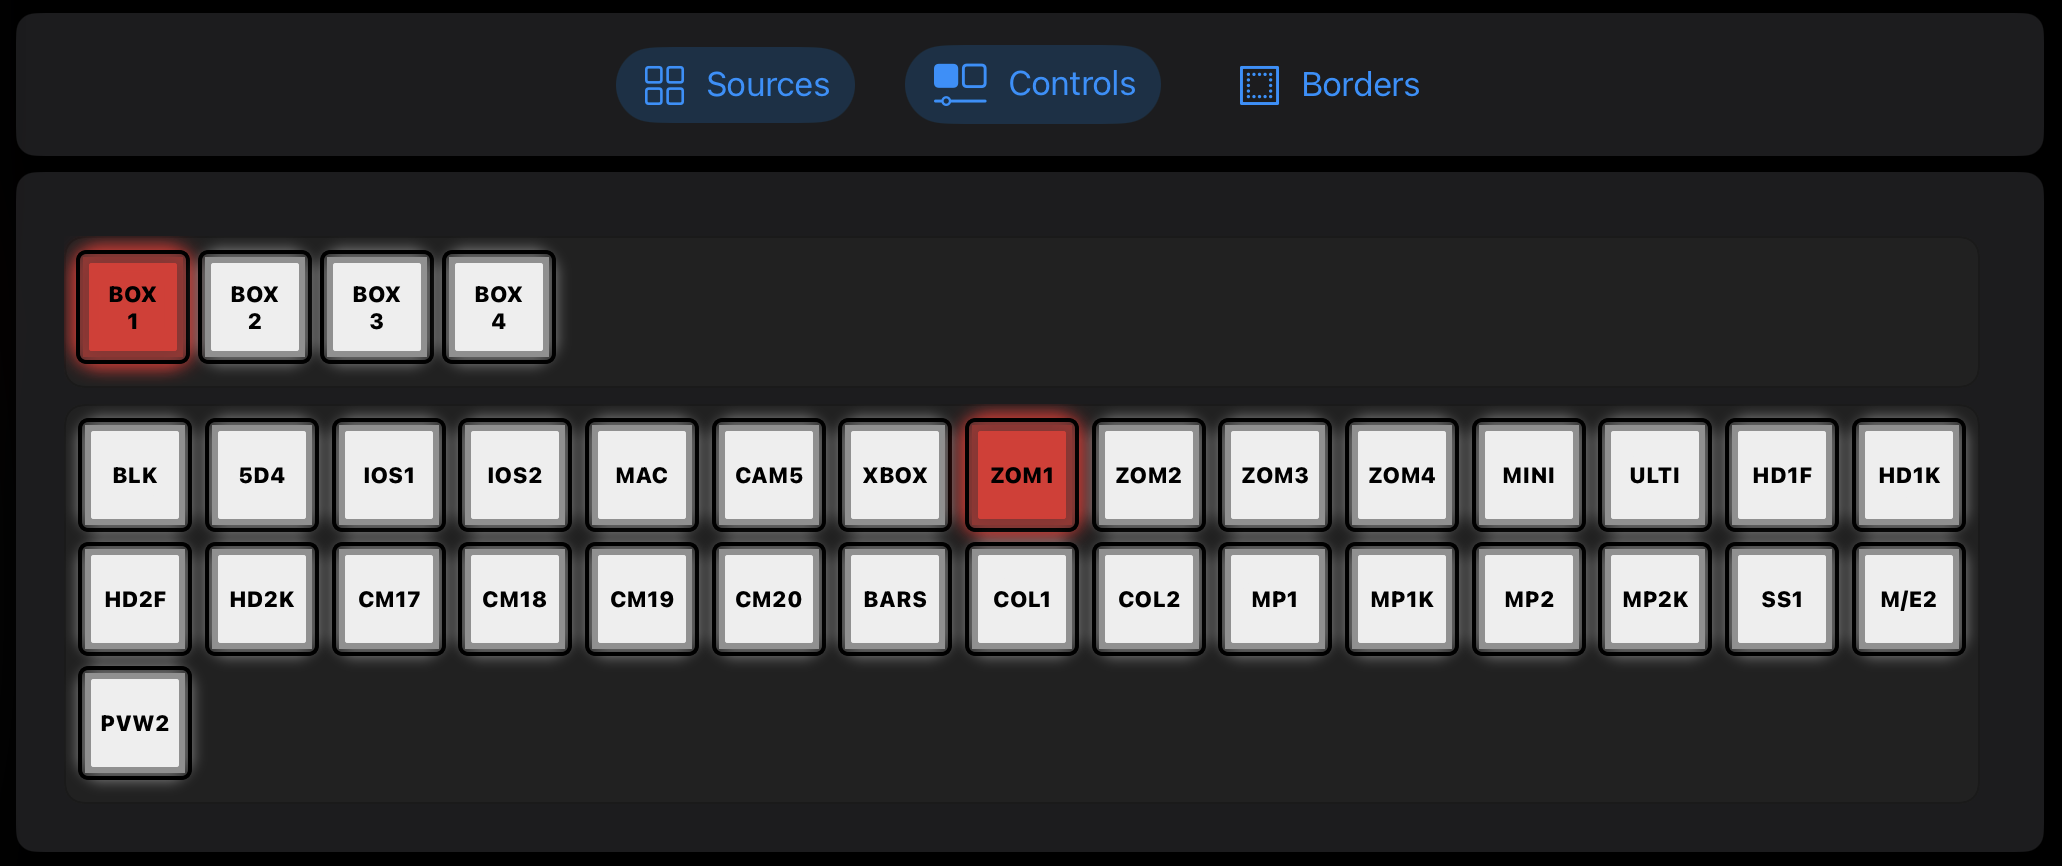Select the BARS source button
The image size is (2062, 866).
point(895,599)
